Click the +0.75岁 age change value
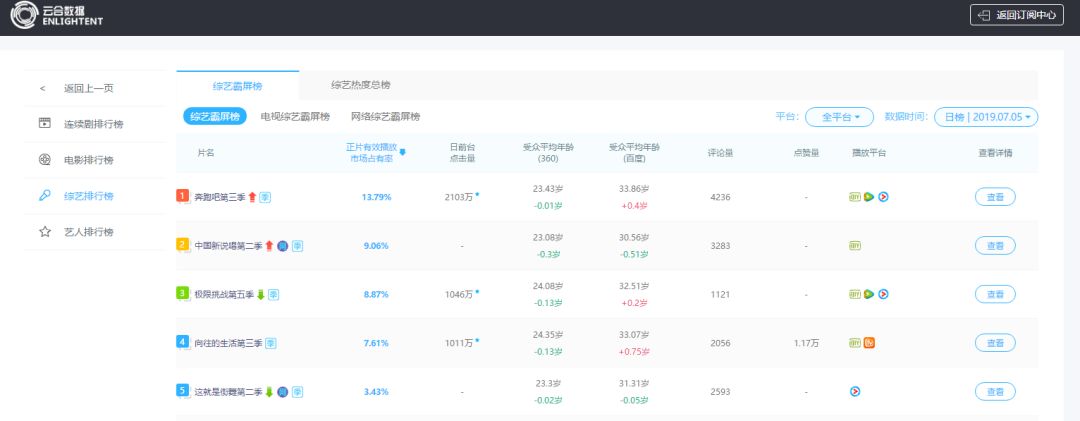1080x421 pixels. click(x=634, y=351)
